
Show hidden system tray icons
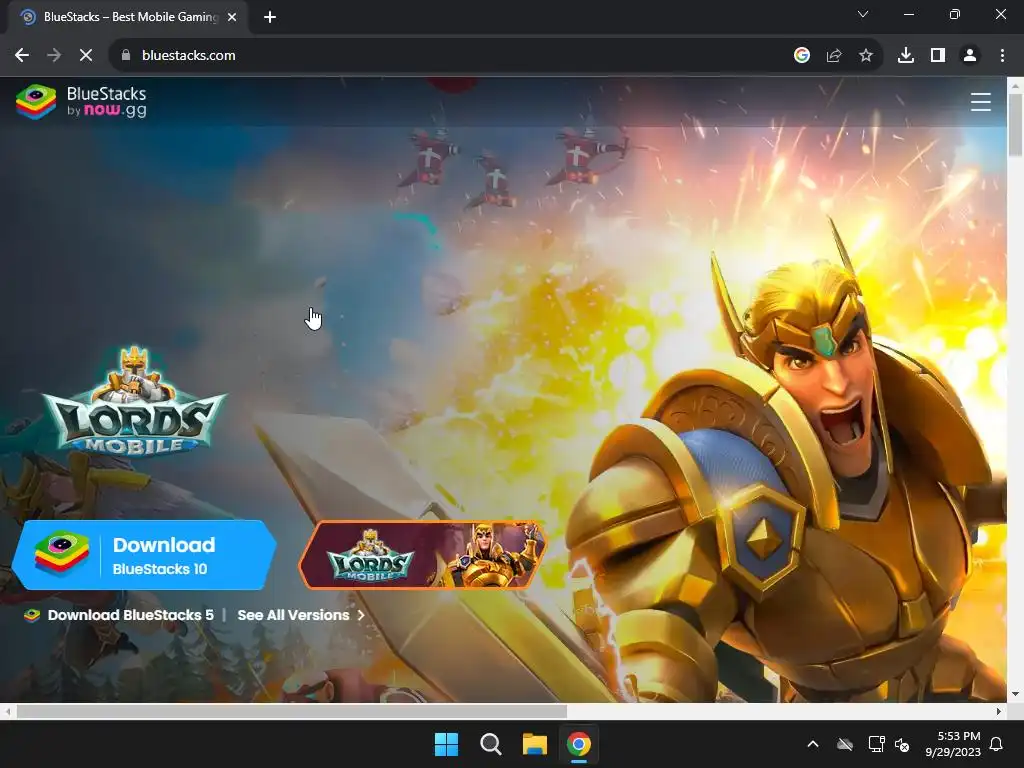(x=812, y=744)
